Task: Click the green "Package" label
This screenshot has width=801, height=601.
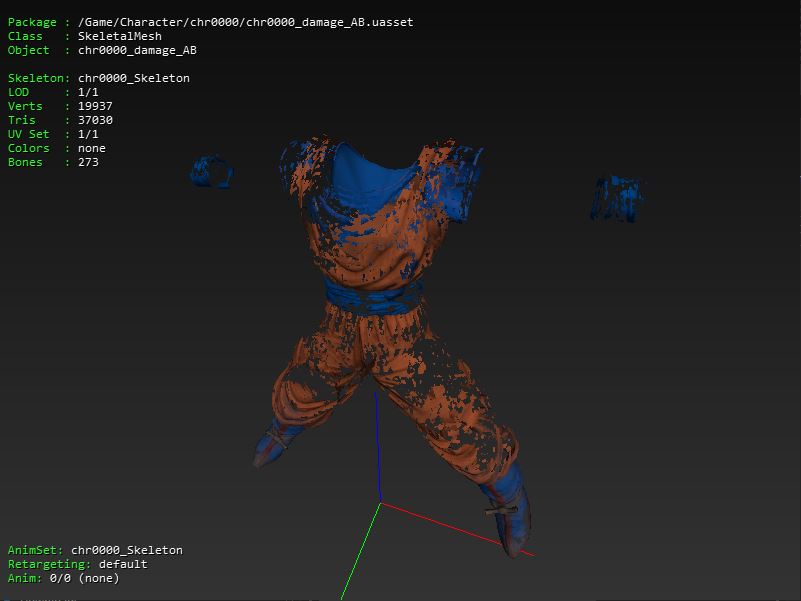Action: pos(32,22)
